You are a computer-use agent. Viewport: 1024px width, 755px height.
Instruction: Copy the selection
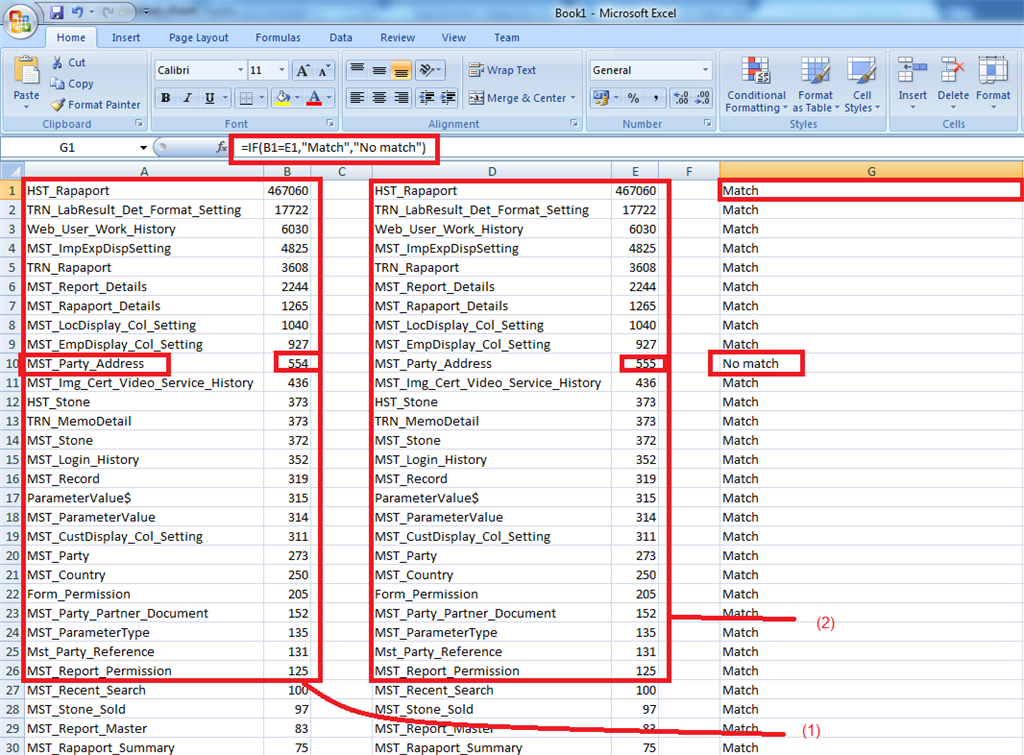(72, 84)
